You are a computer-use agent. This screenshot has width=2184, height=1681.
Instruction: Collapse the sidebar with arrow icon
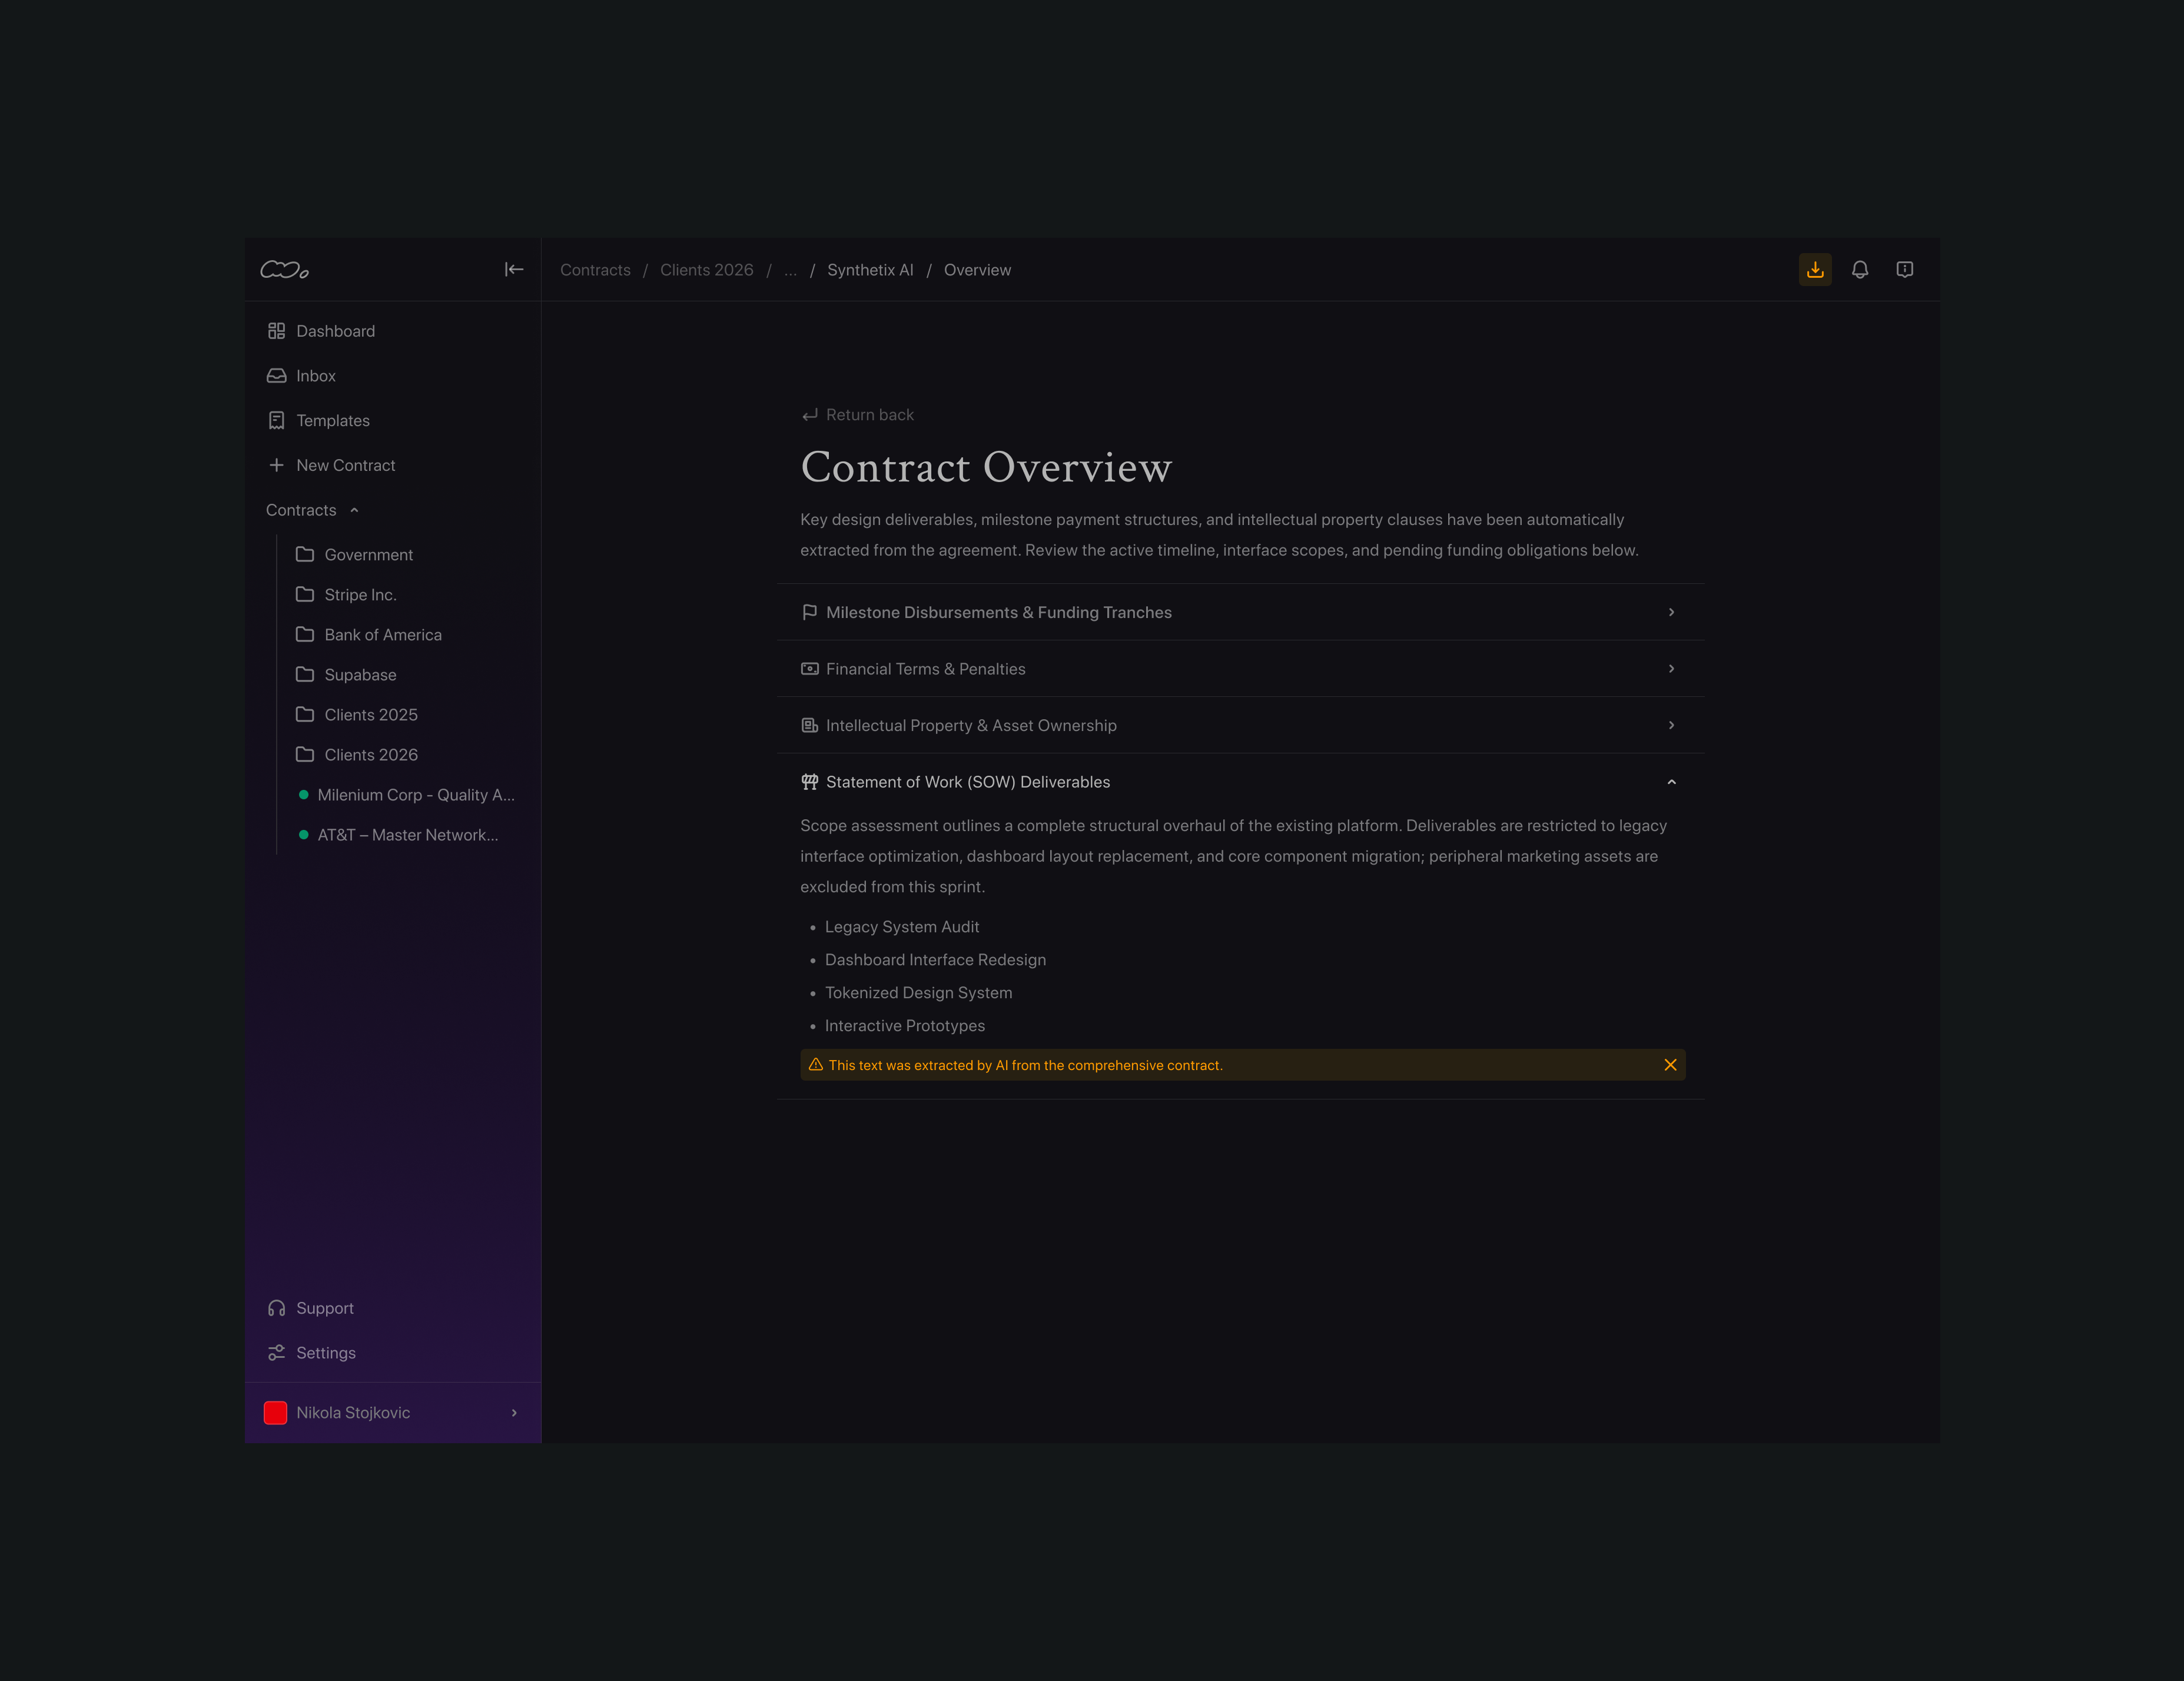[514, 269]
